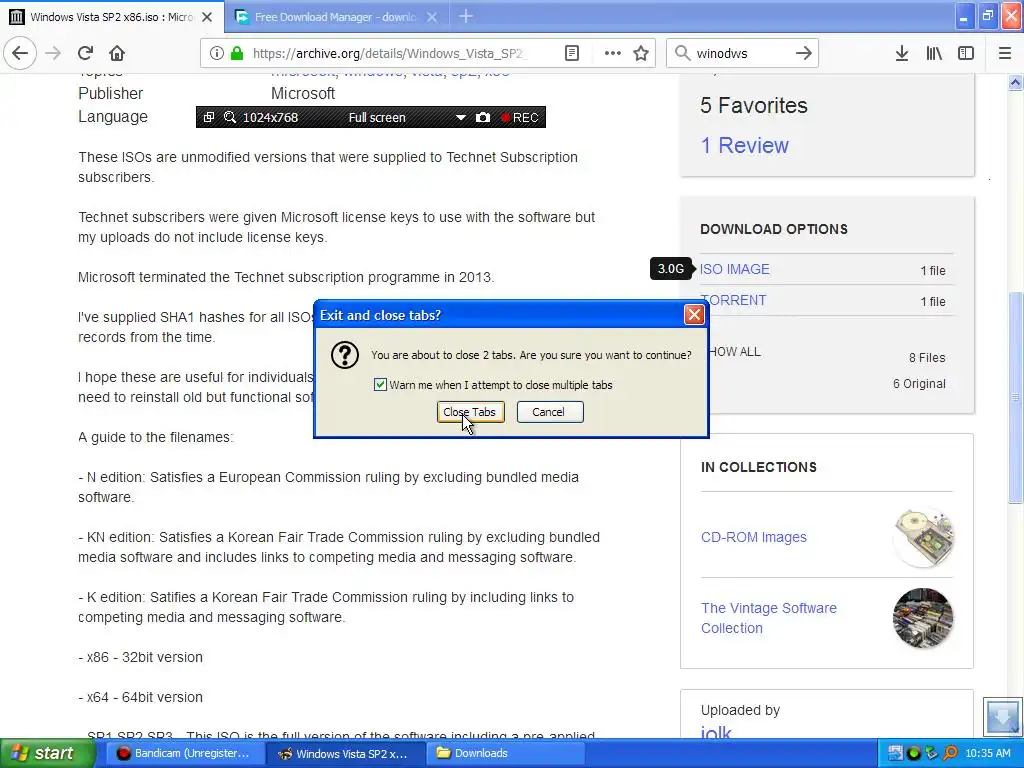The image size is (1024, 768).
Task: Open the Library bookmarks and history icon
Action: (934, 54)
